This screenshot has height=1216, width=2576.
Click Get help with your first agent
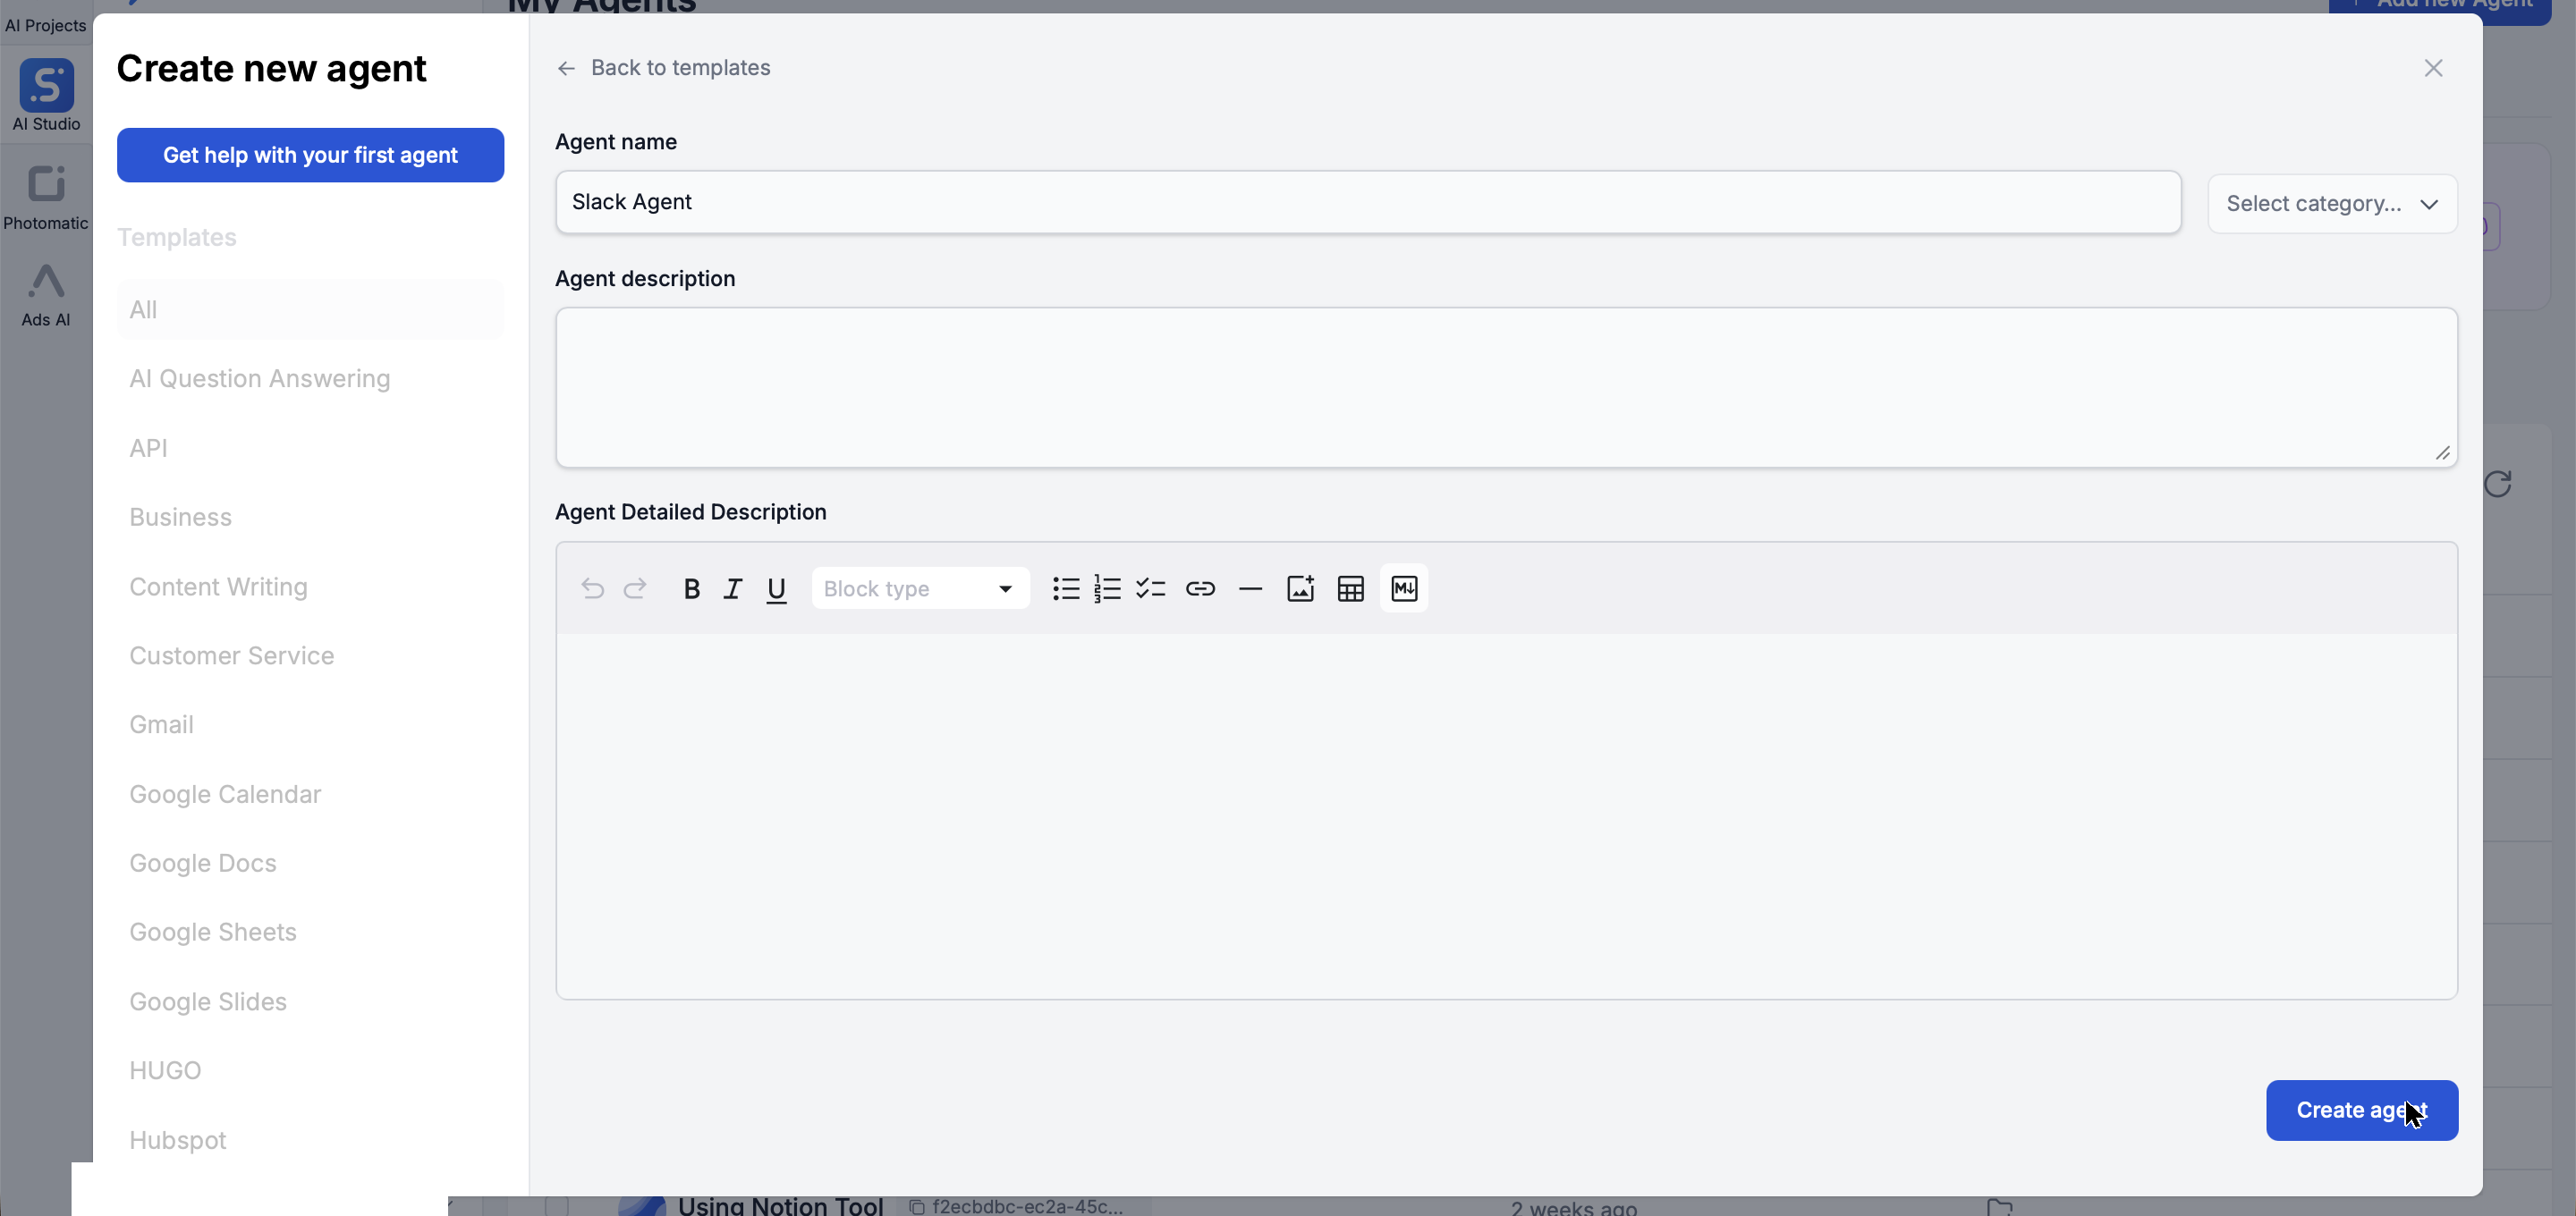[x=310, y=155]
